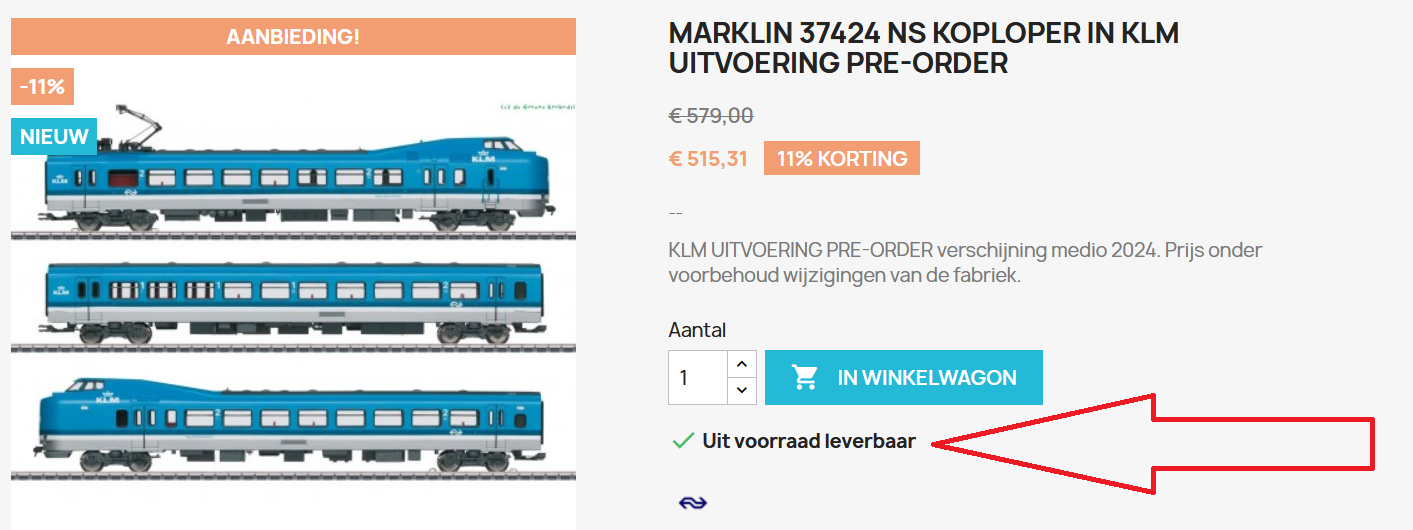
Task: Increase quantity with the up arrow
Action: pyautogui.click(x=741, y=365)
